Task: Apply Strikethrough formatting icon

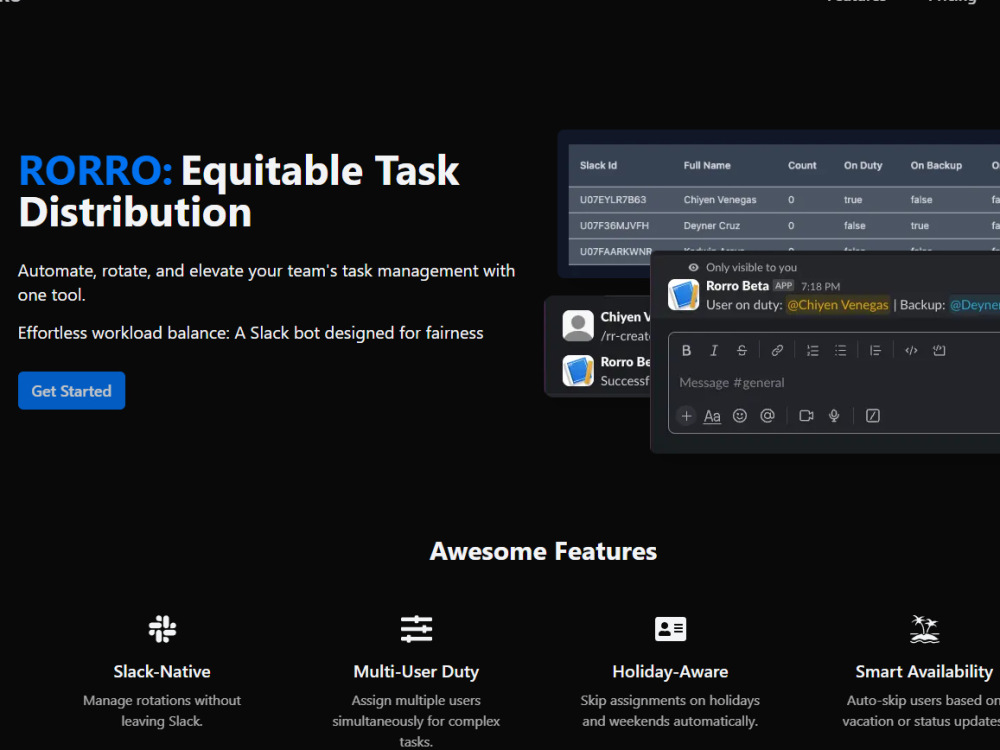Action: 742,350
